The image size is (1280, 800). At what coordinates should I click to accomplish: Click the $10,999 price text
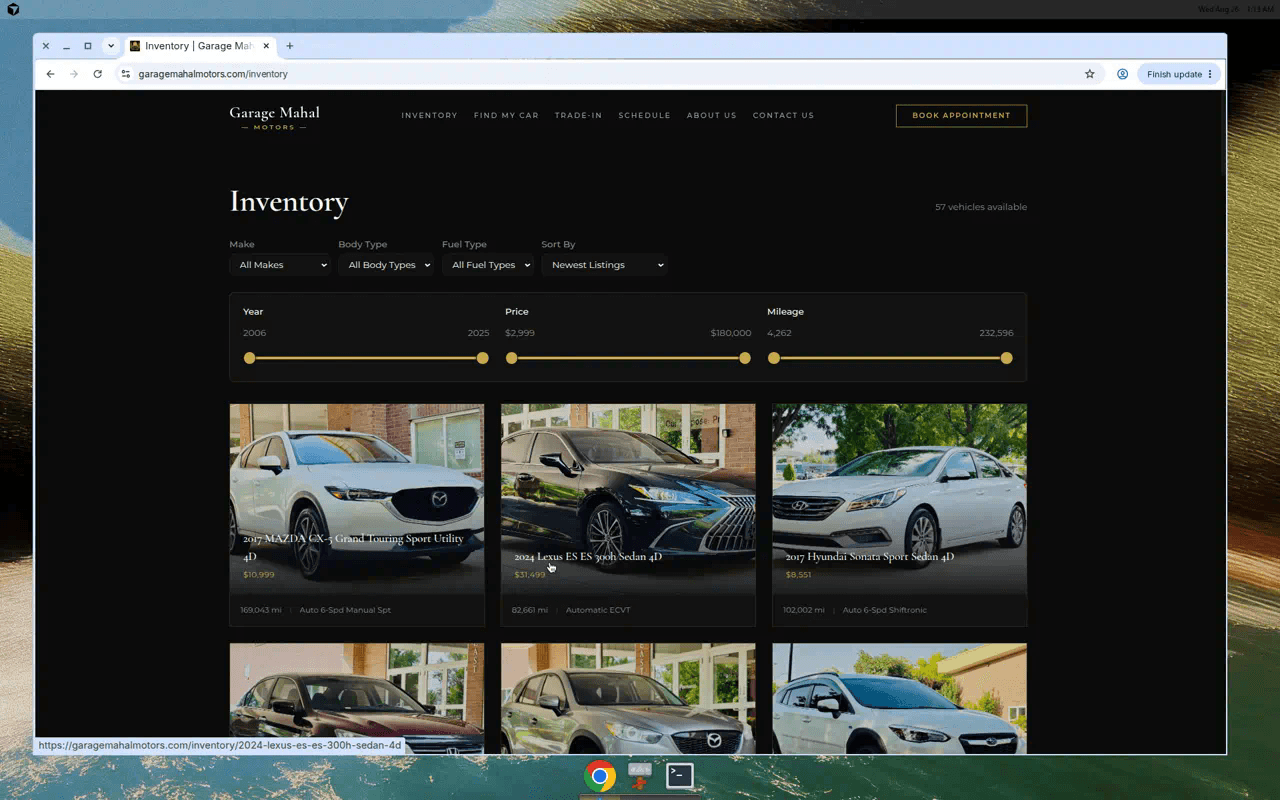[259, 575]
